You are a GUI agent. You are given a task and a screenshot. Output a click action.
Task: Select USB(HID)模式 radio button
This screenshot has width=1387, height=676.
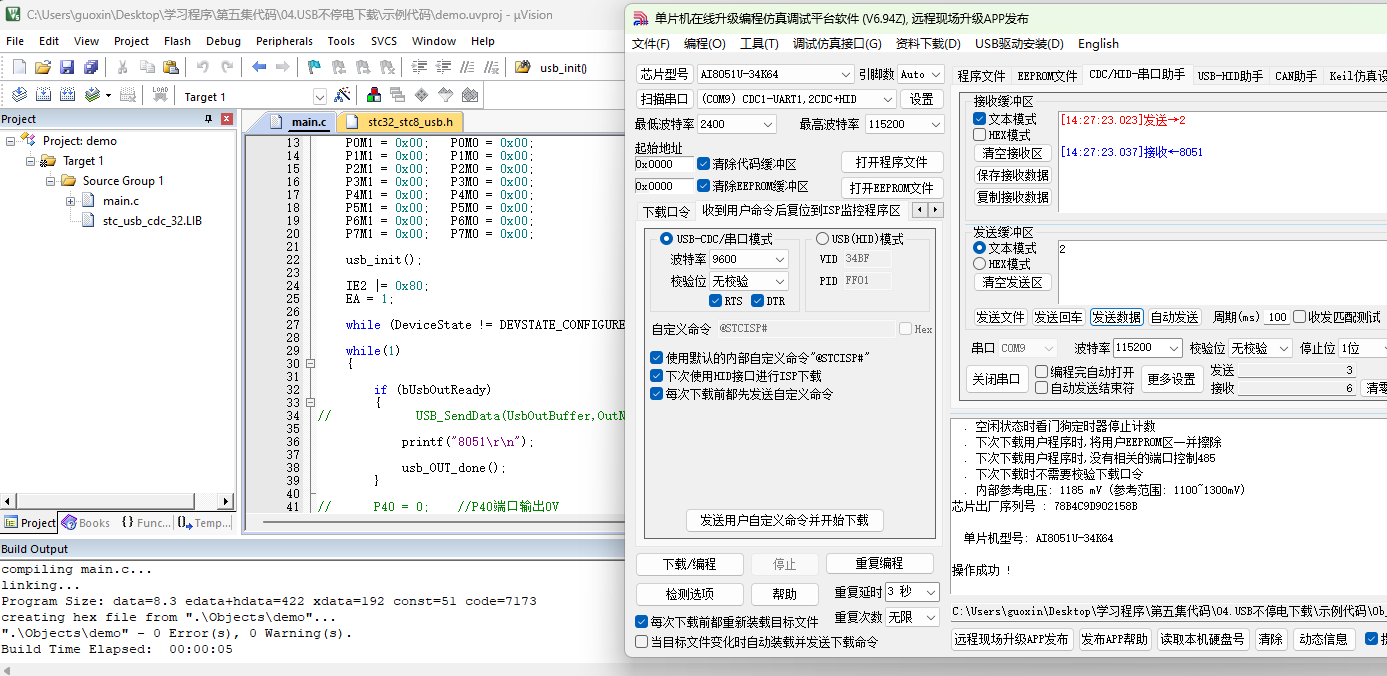pos(823,239)
